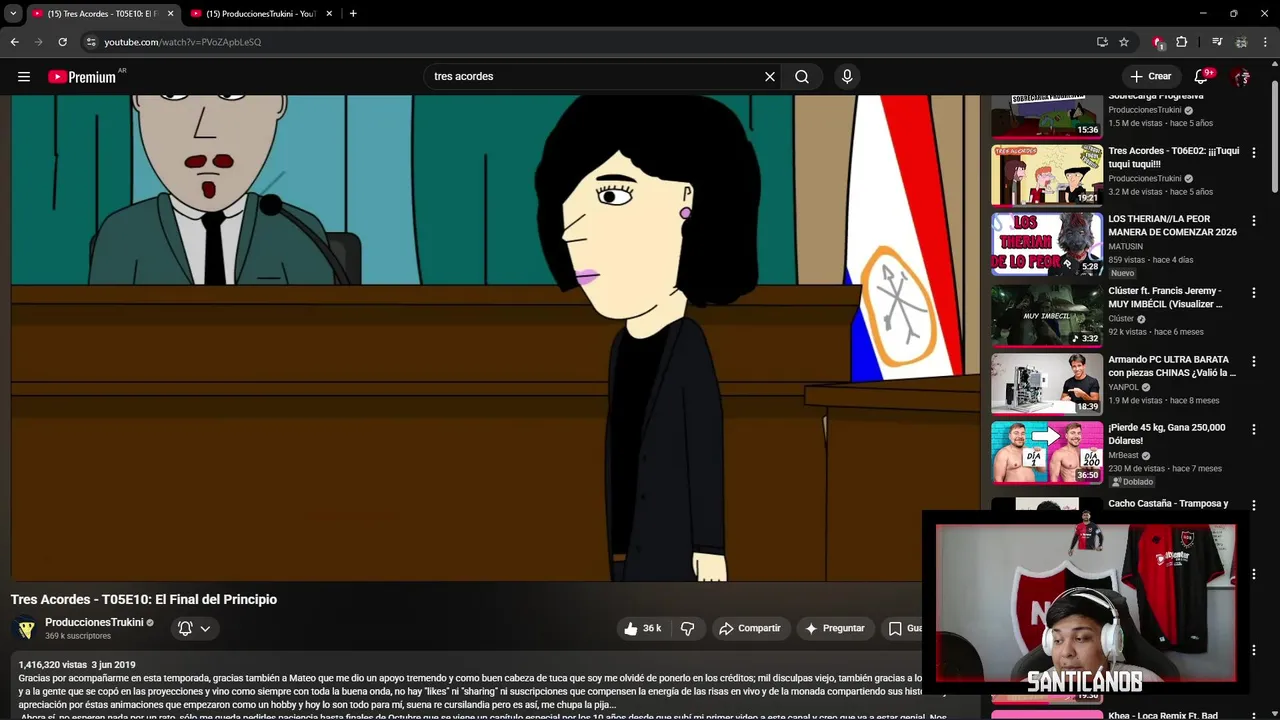Image resolution: width=1280 pixels, height=720 pixels.
Task: Open the Preguntar ask button
Action: (x=835, y=629)
